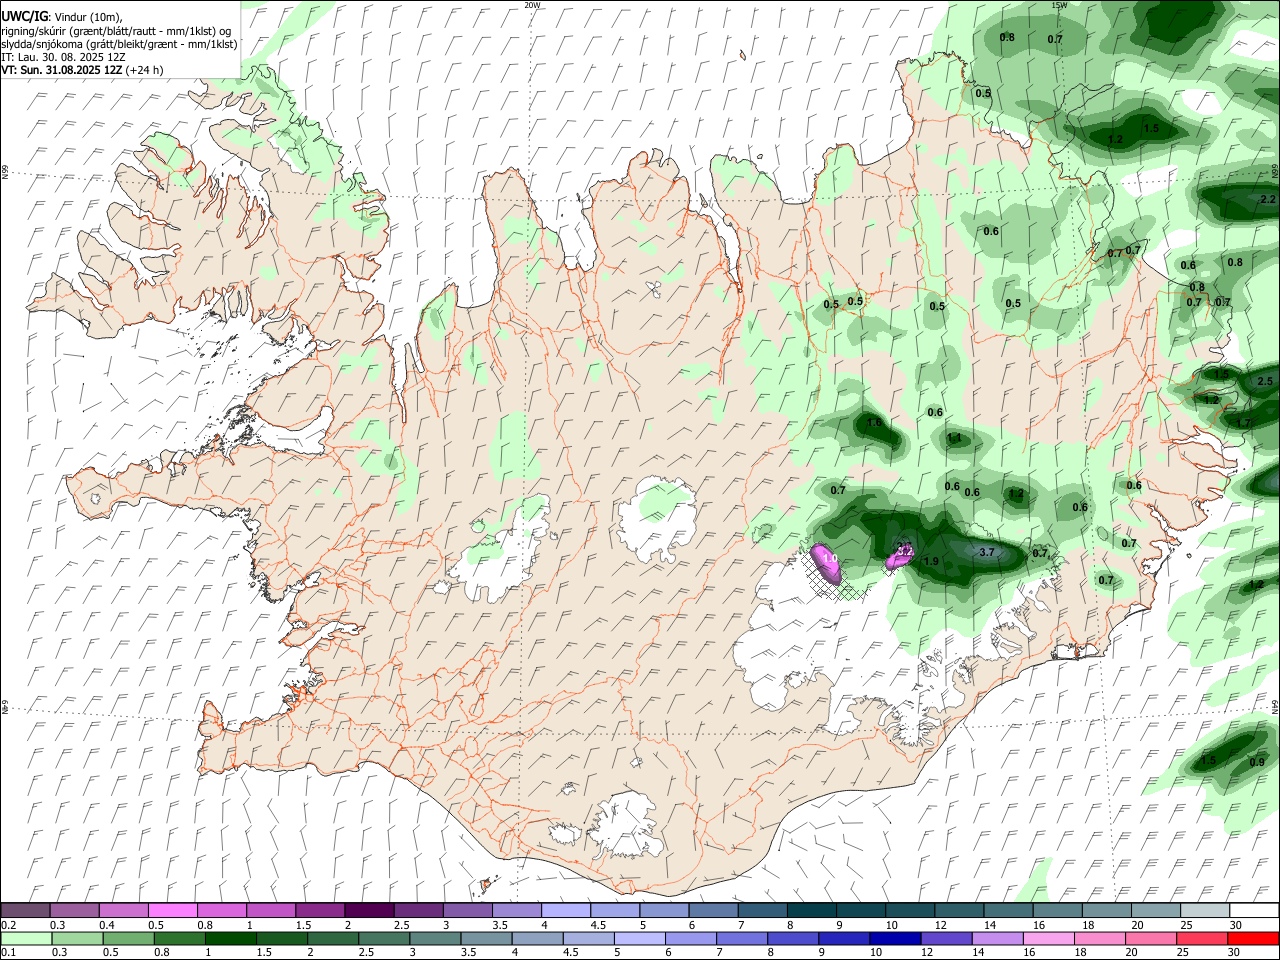Click the 1.9 precipitation value on the map
Viewport: 1280px width, 960px height.
(x=931, y=561)
